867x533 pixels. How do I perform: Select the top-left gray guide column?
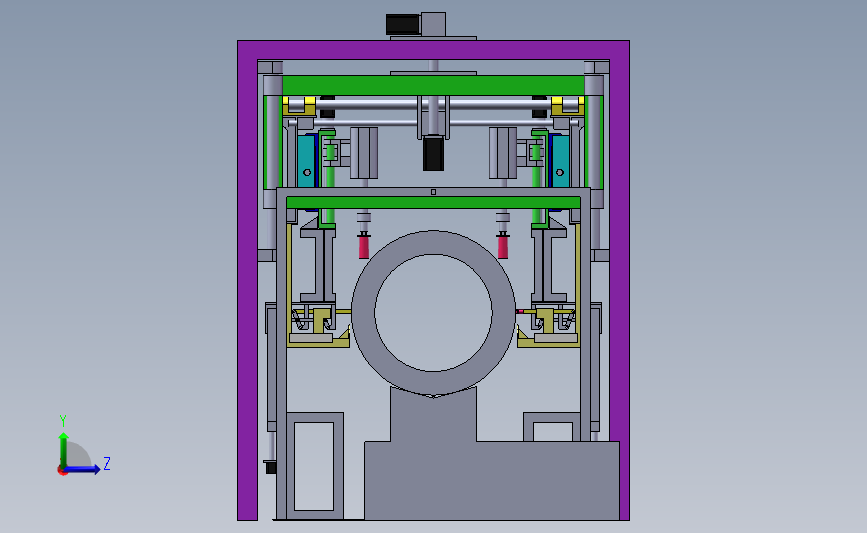[273, 141]
